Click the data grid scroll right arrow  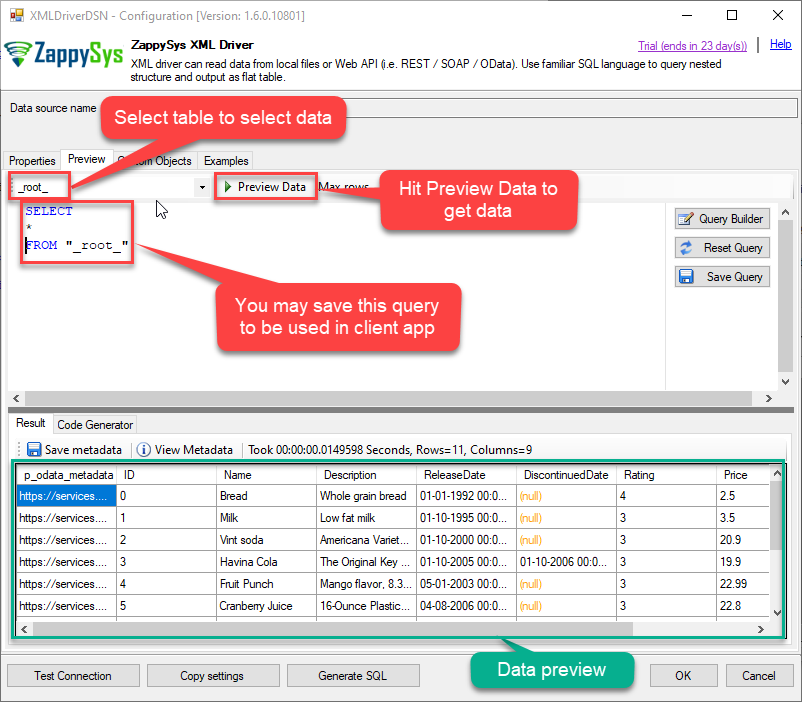[761, 629]
